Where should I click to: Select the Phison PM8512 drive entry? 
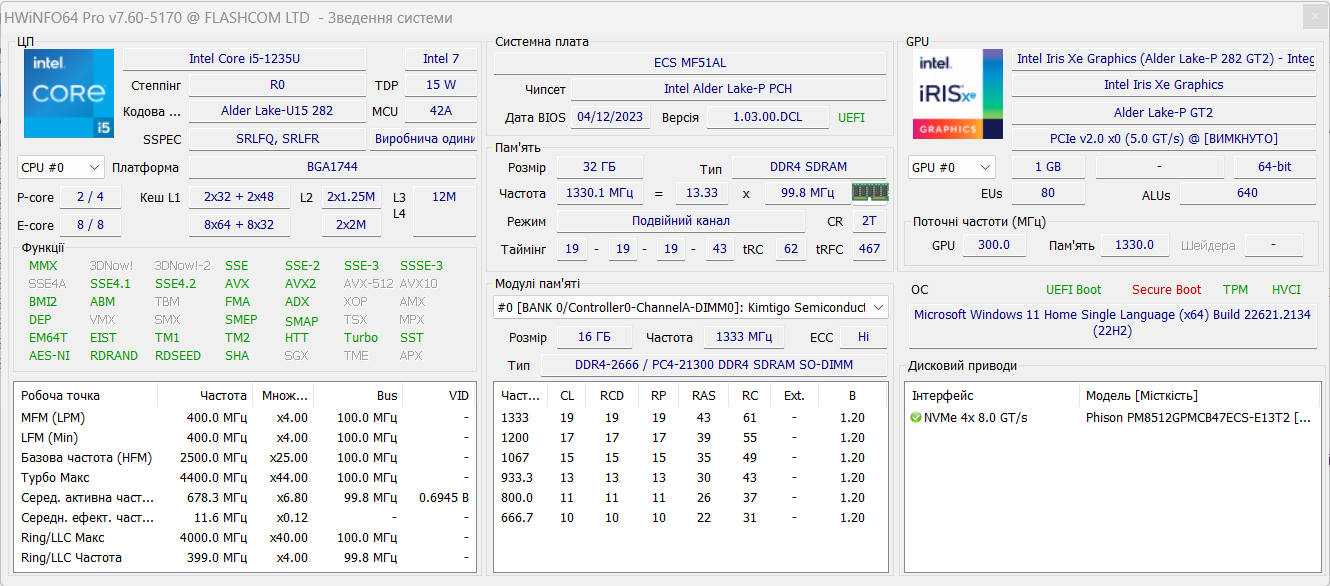1197,418
